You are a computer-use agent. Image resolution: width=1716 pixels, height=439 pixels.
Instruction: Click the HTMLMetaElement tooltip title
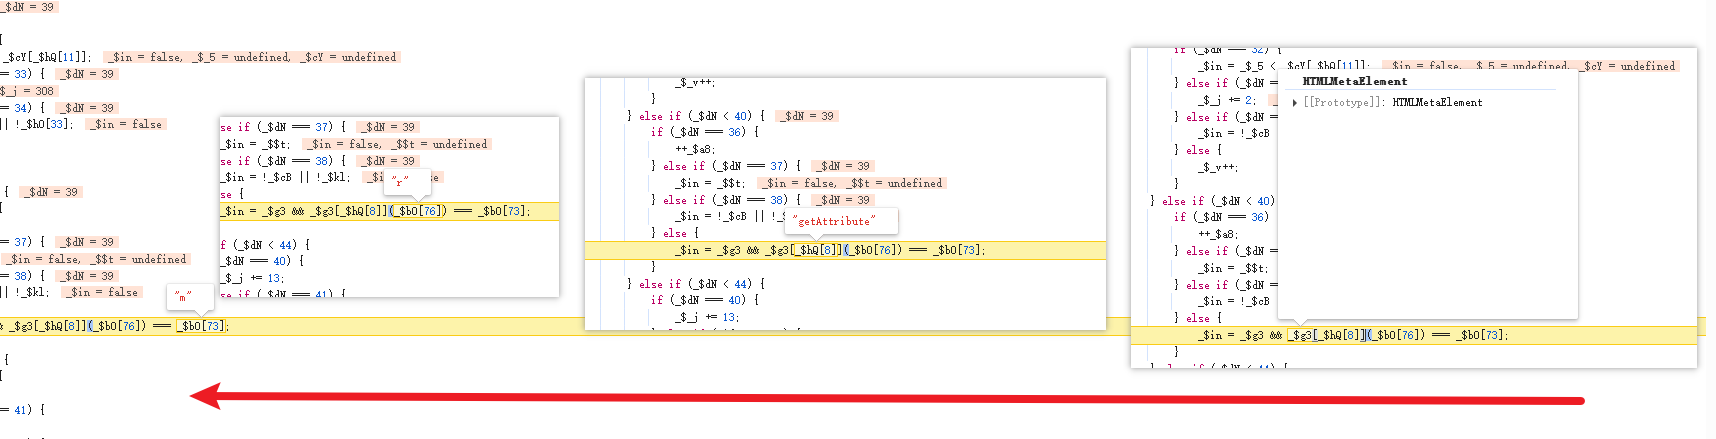pos(1354,81)
